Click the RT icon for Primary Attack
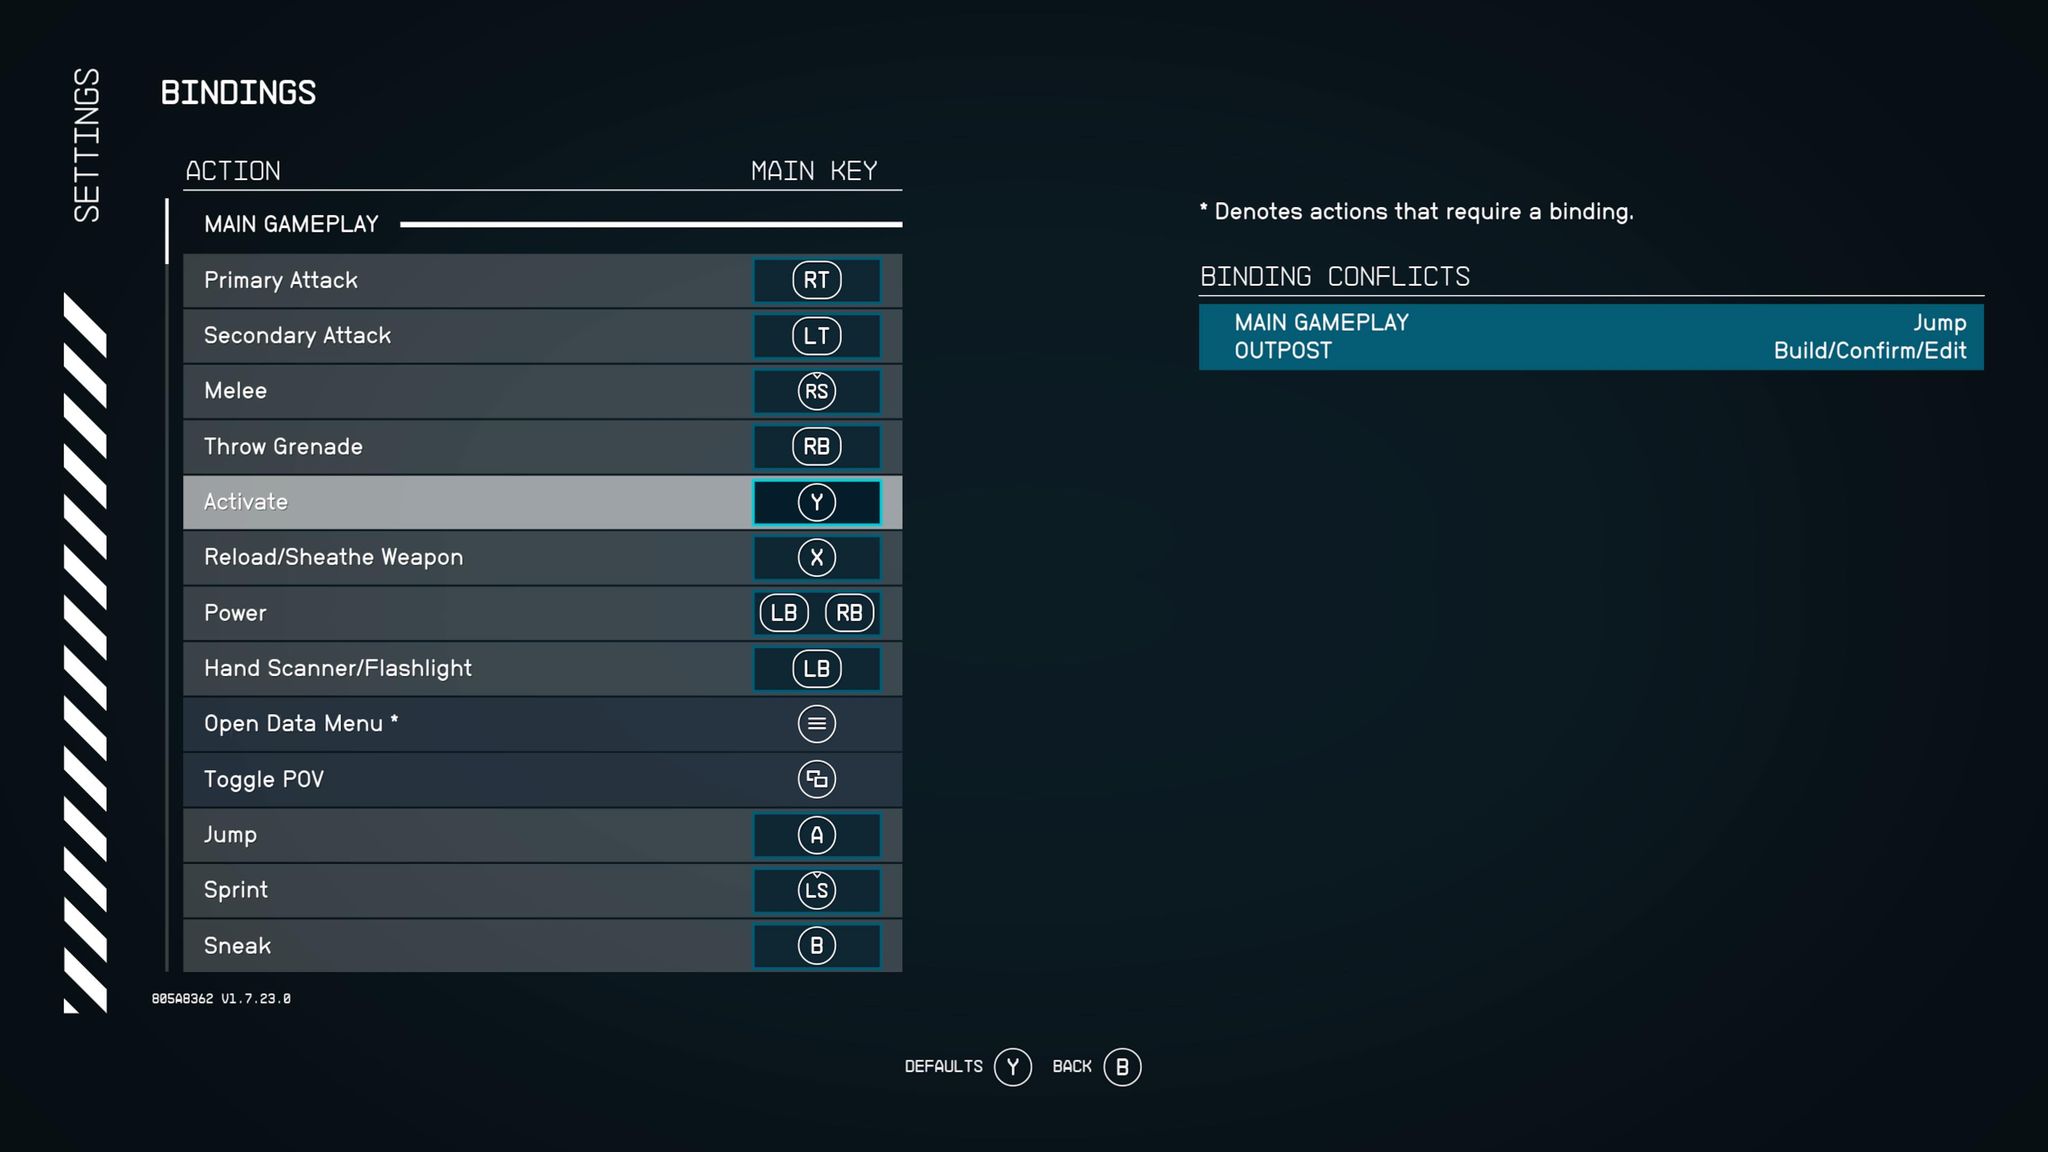Screen dimensions: 2048x1152 pyautogui.click(x=816, y=279)
